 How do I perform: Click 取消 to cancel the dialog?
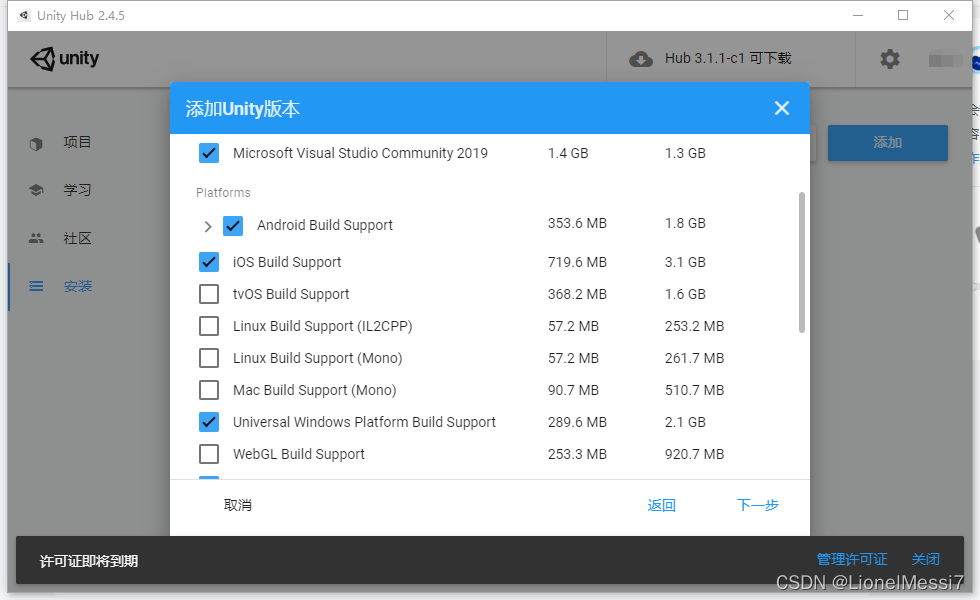click(x=238, y=505)
